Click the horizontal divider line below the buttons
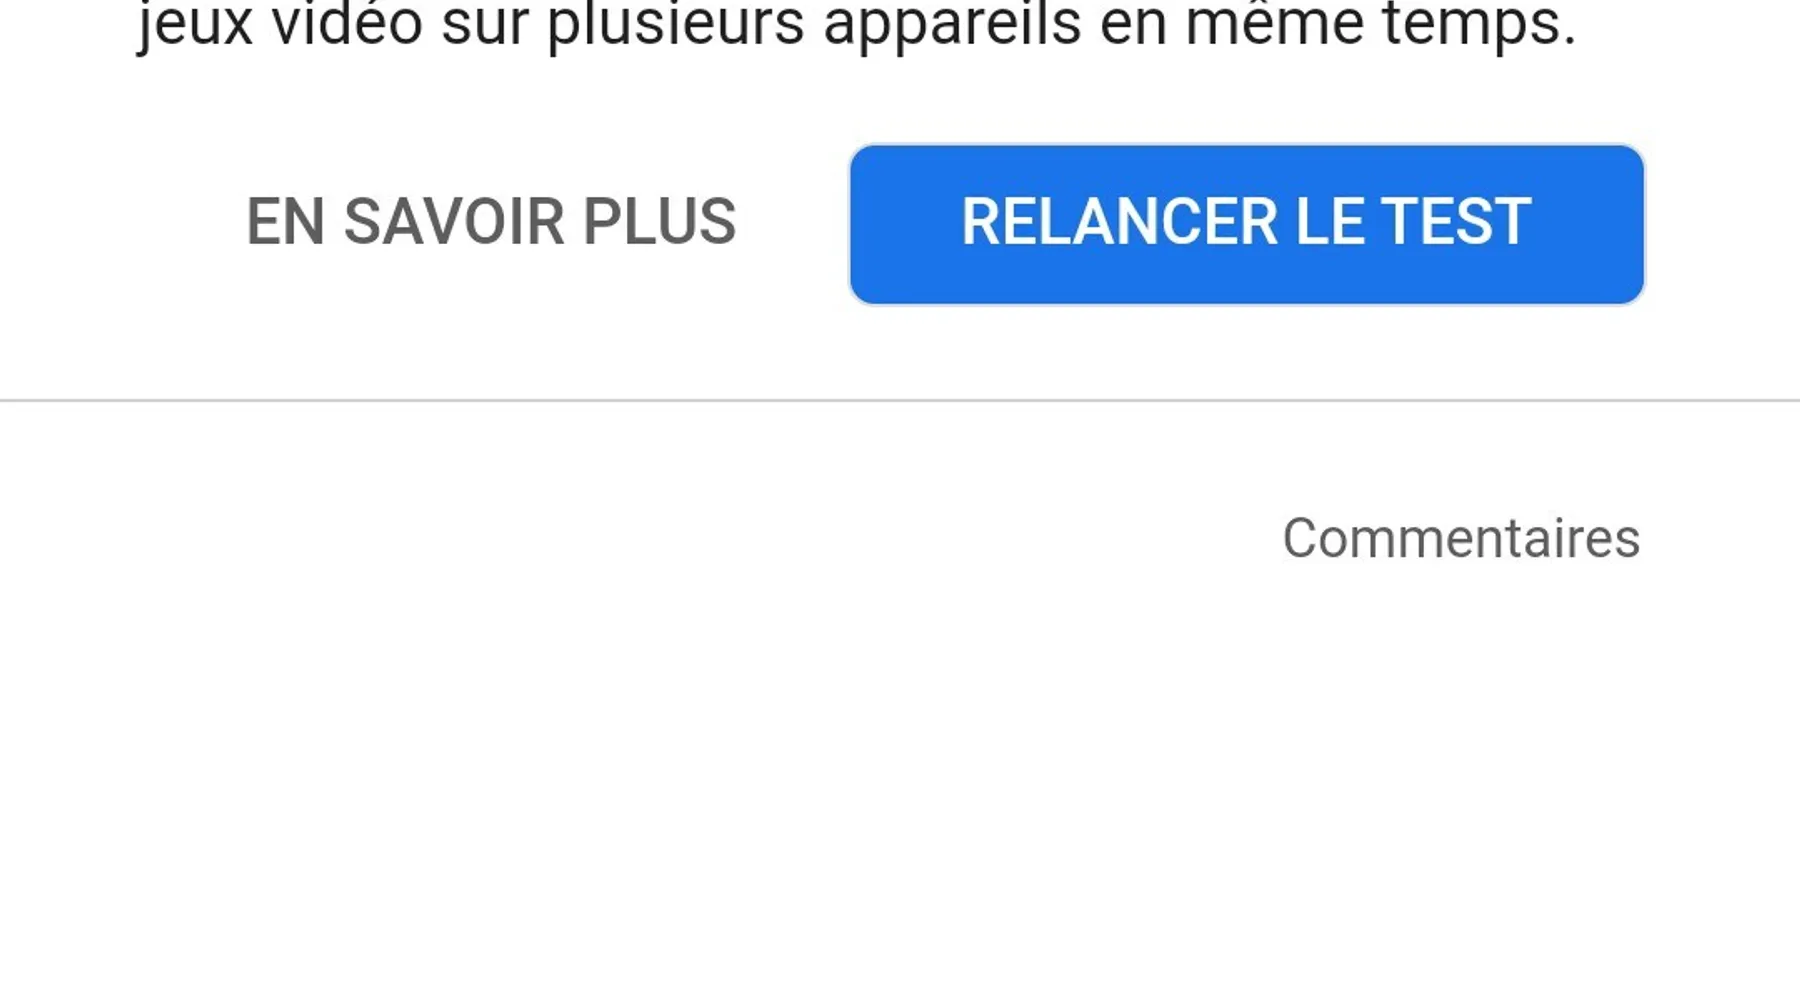 pos(900,400)
